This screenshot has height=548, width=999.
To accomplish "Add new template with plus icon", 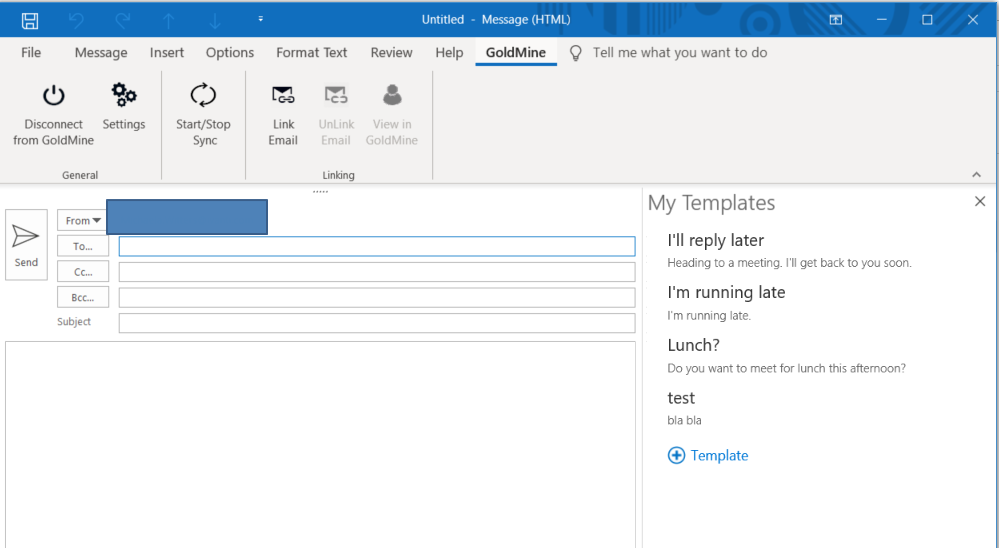I will (x=676, y=455).
